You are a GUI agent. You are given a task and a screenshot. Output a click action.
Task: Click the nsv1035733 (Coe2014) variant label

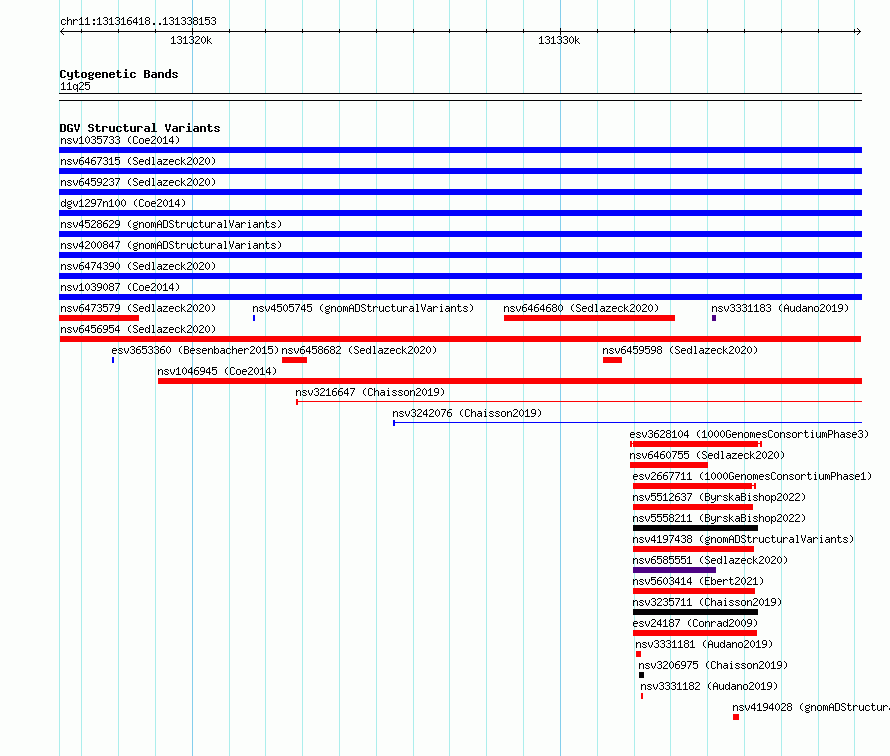point(120,140)
